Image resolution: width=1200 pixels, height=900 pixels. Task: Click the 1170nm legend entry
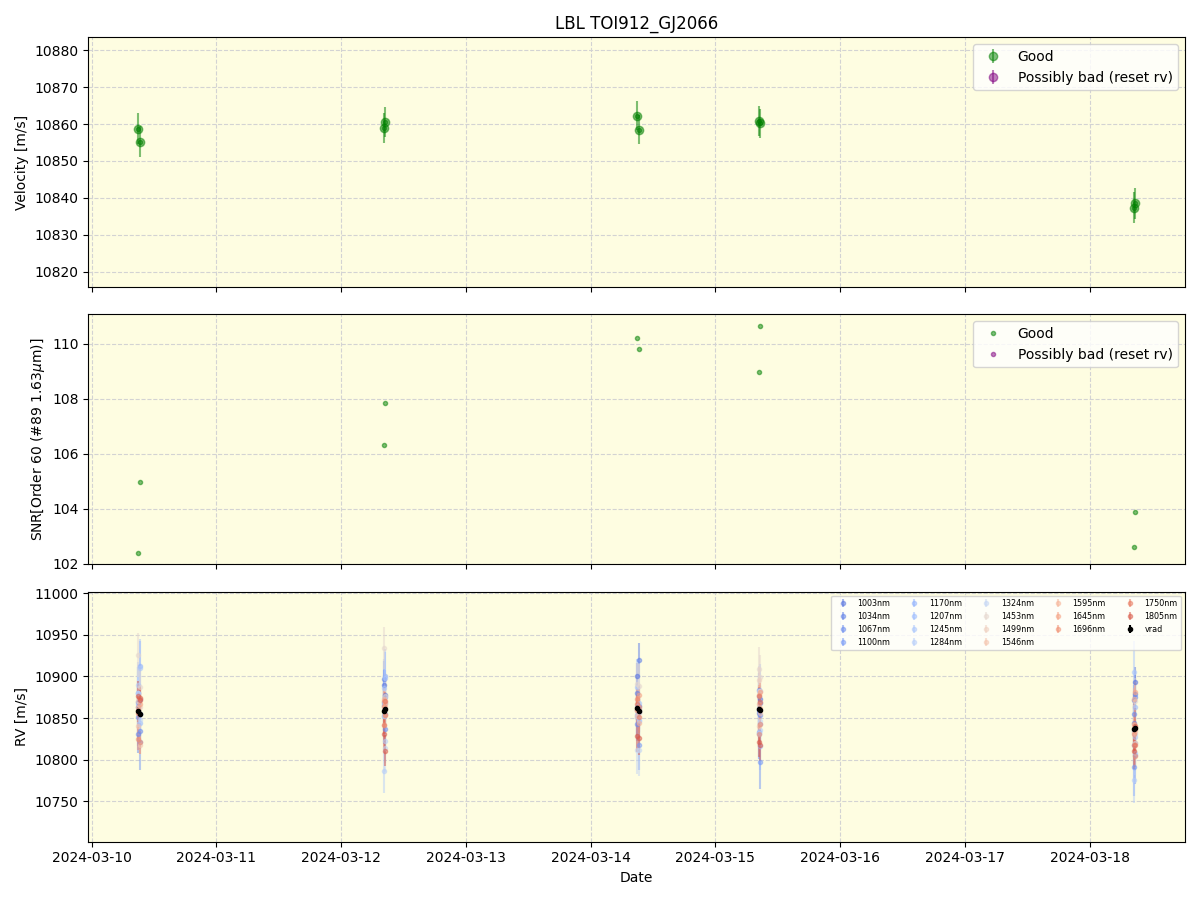[x=937, y=603]
